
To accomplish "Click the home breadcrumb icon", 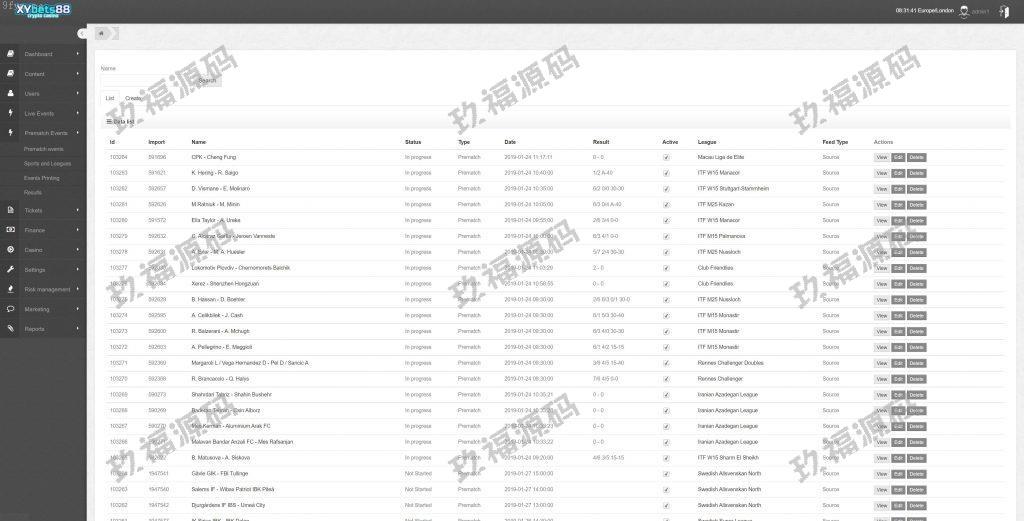I will pos(102,34).
